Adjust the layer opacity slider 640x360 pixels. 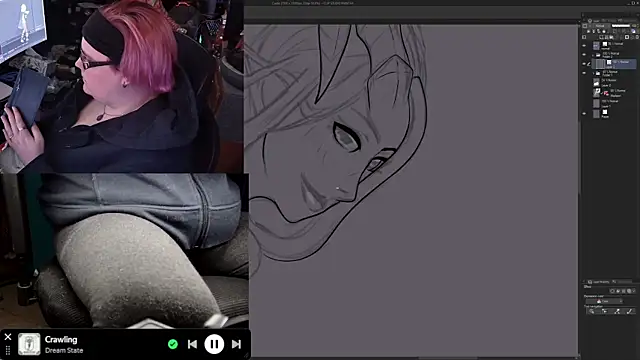tap(621, 26)
